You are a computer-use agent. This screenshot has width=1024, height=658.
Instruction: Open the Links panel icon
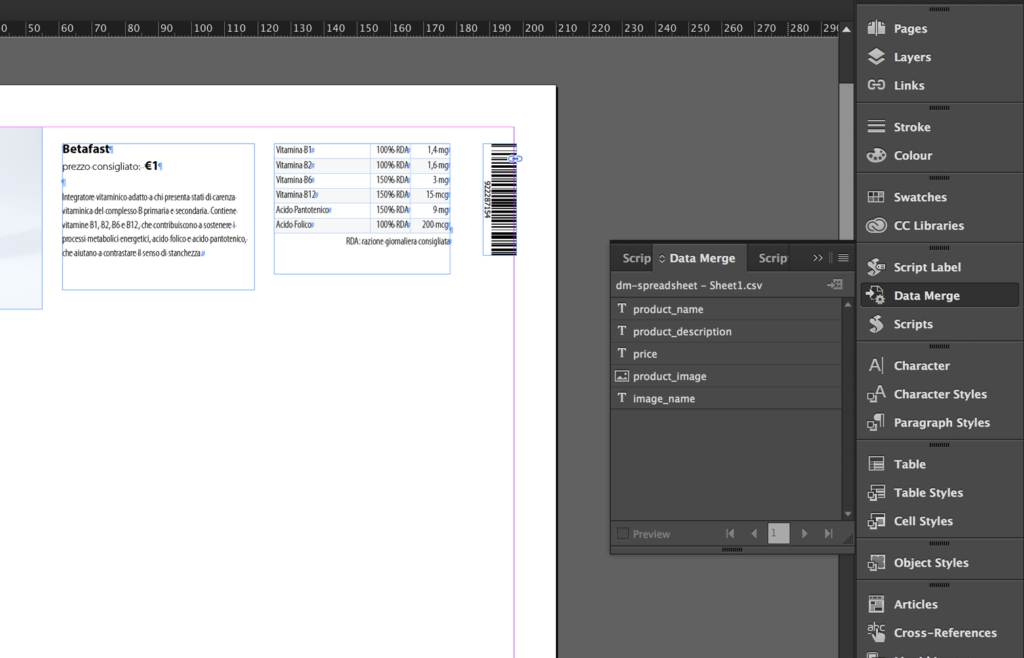point(876,85)
